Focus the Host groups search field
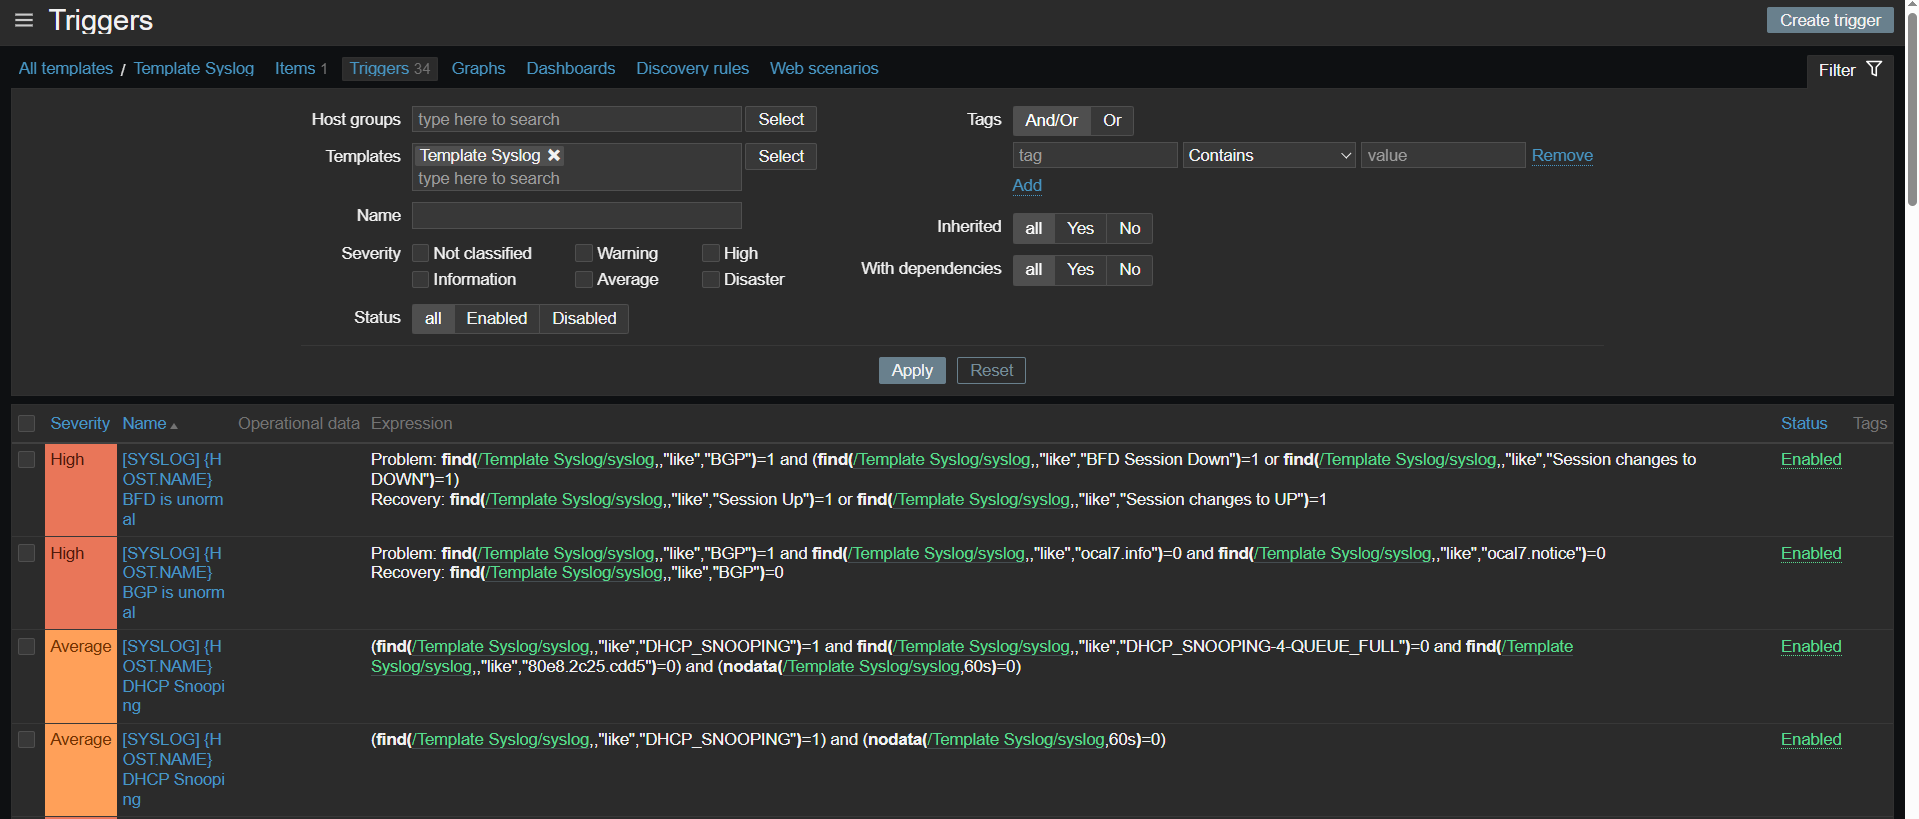1919x819 pixels. (577, 119)
